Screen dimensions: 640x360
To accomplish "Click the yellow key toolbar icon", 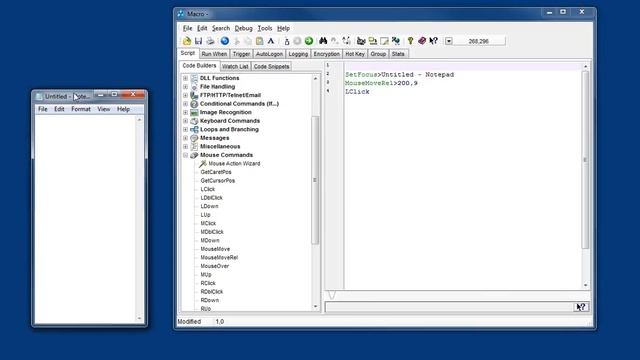I will coord(410,41).
